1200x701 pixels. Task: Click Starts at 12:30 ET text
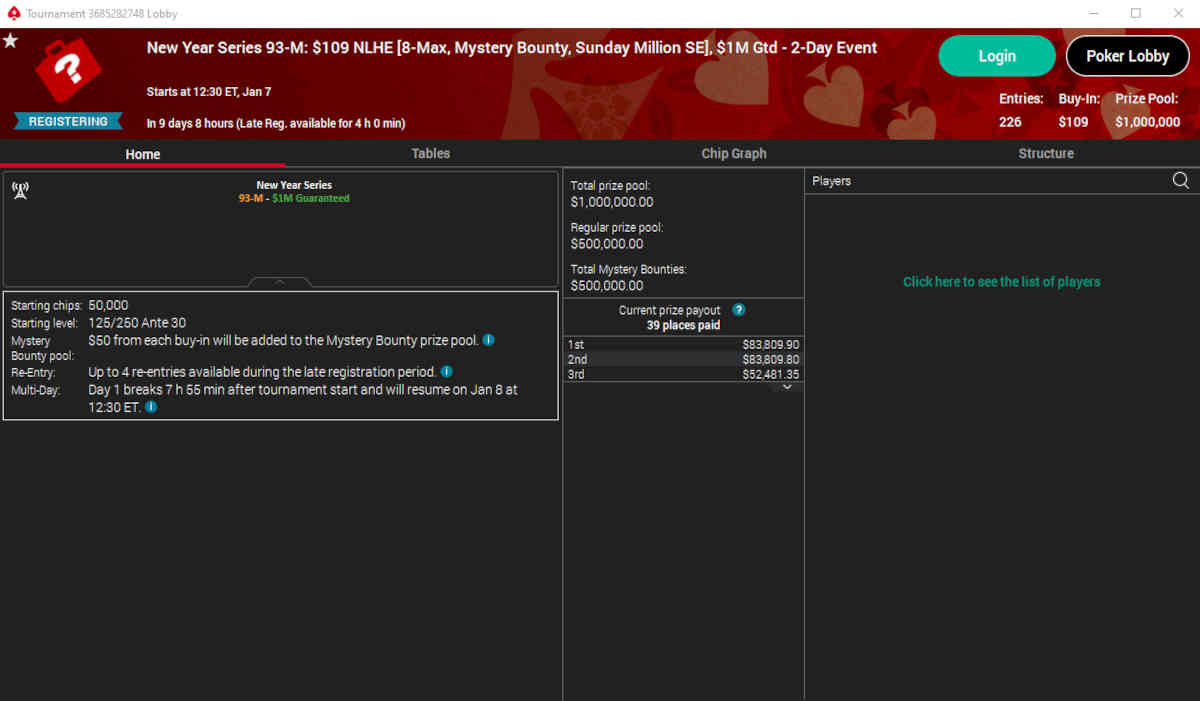(x=209, y=92)
